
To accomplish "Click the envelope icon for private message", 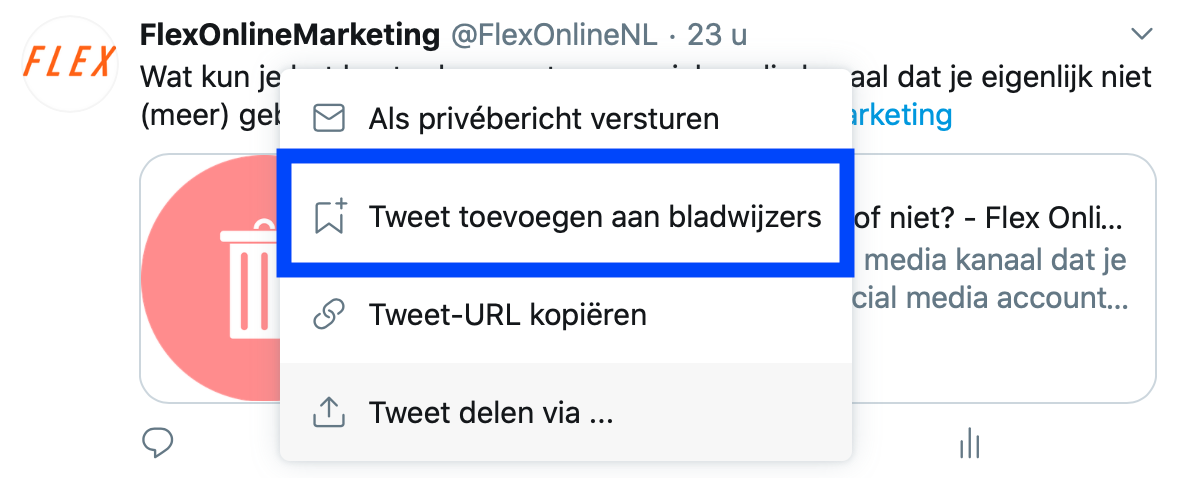I will (x=328, y=119).
